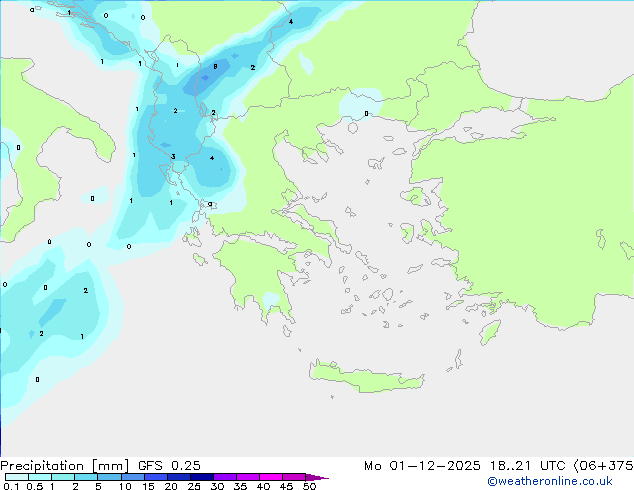Click the "Mo 01-12-2025" date text

coord(422,466)
